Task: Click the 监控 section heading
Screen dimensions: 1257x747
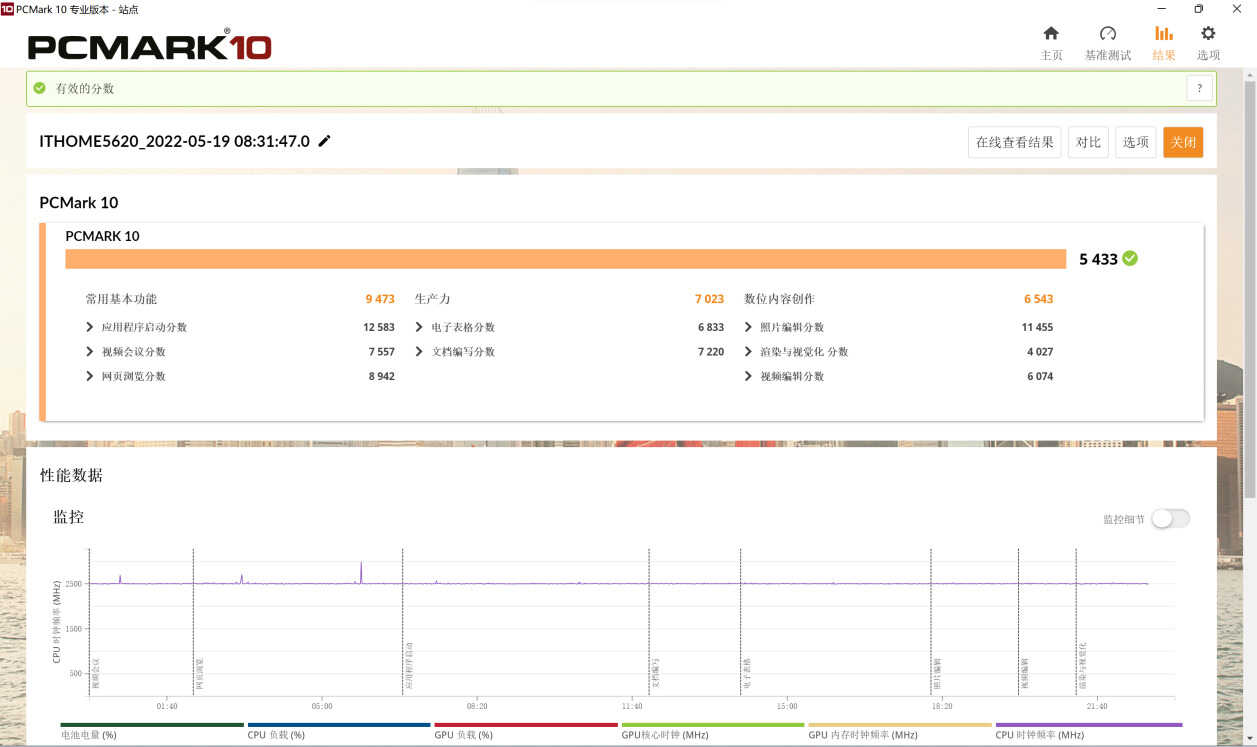Action: pyautogui.click(x=69, y=517)
